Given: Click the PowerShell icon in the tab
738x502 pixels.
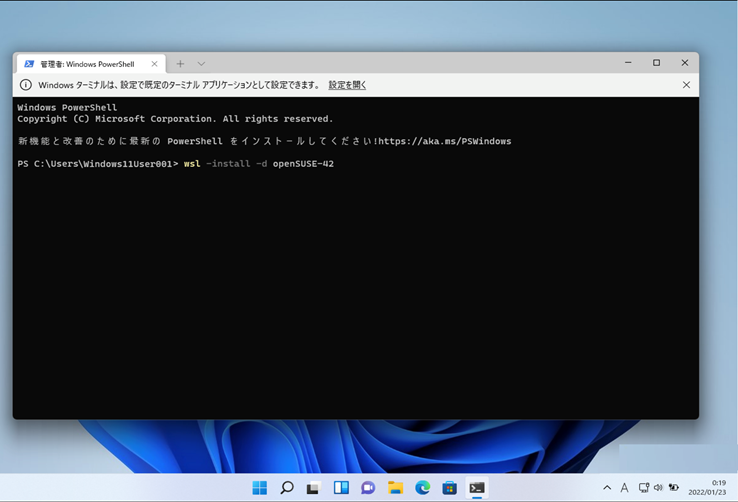Looking at the screenshot, I should (29, 64).
